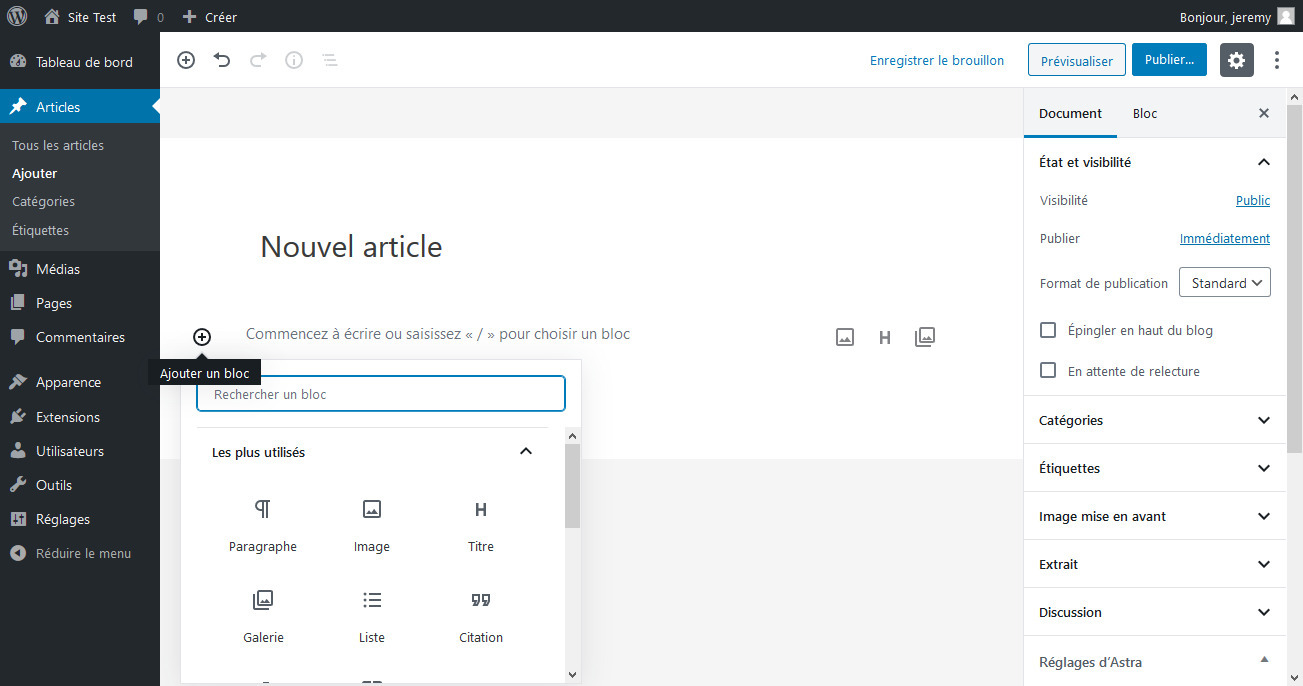Viewport: 1303px width, 686px height.
Task: Change visibility via Public link
Action: [x=1253, y=200]
